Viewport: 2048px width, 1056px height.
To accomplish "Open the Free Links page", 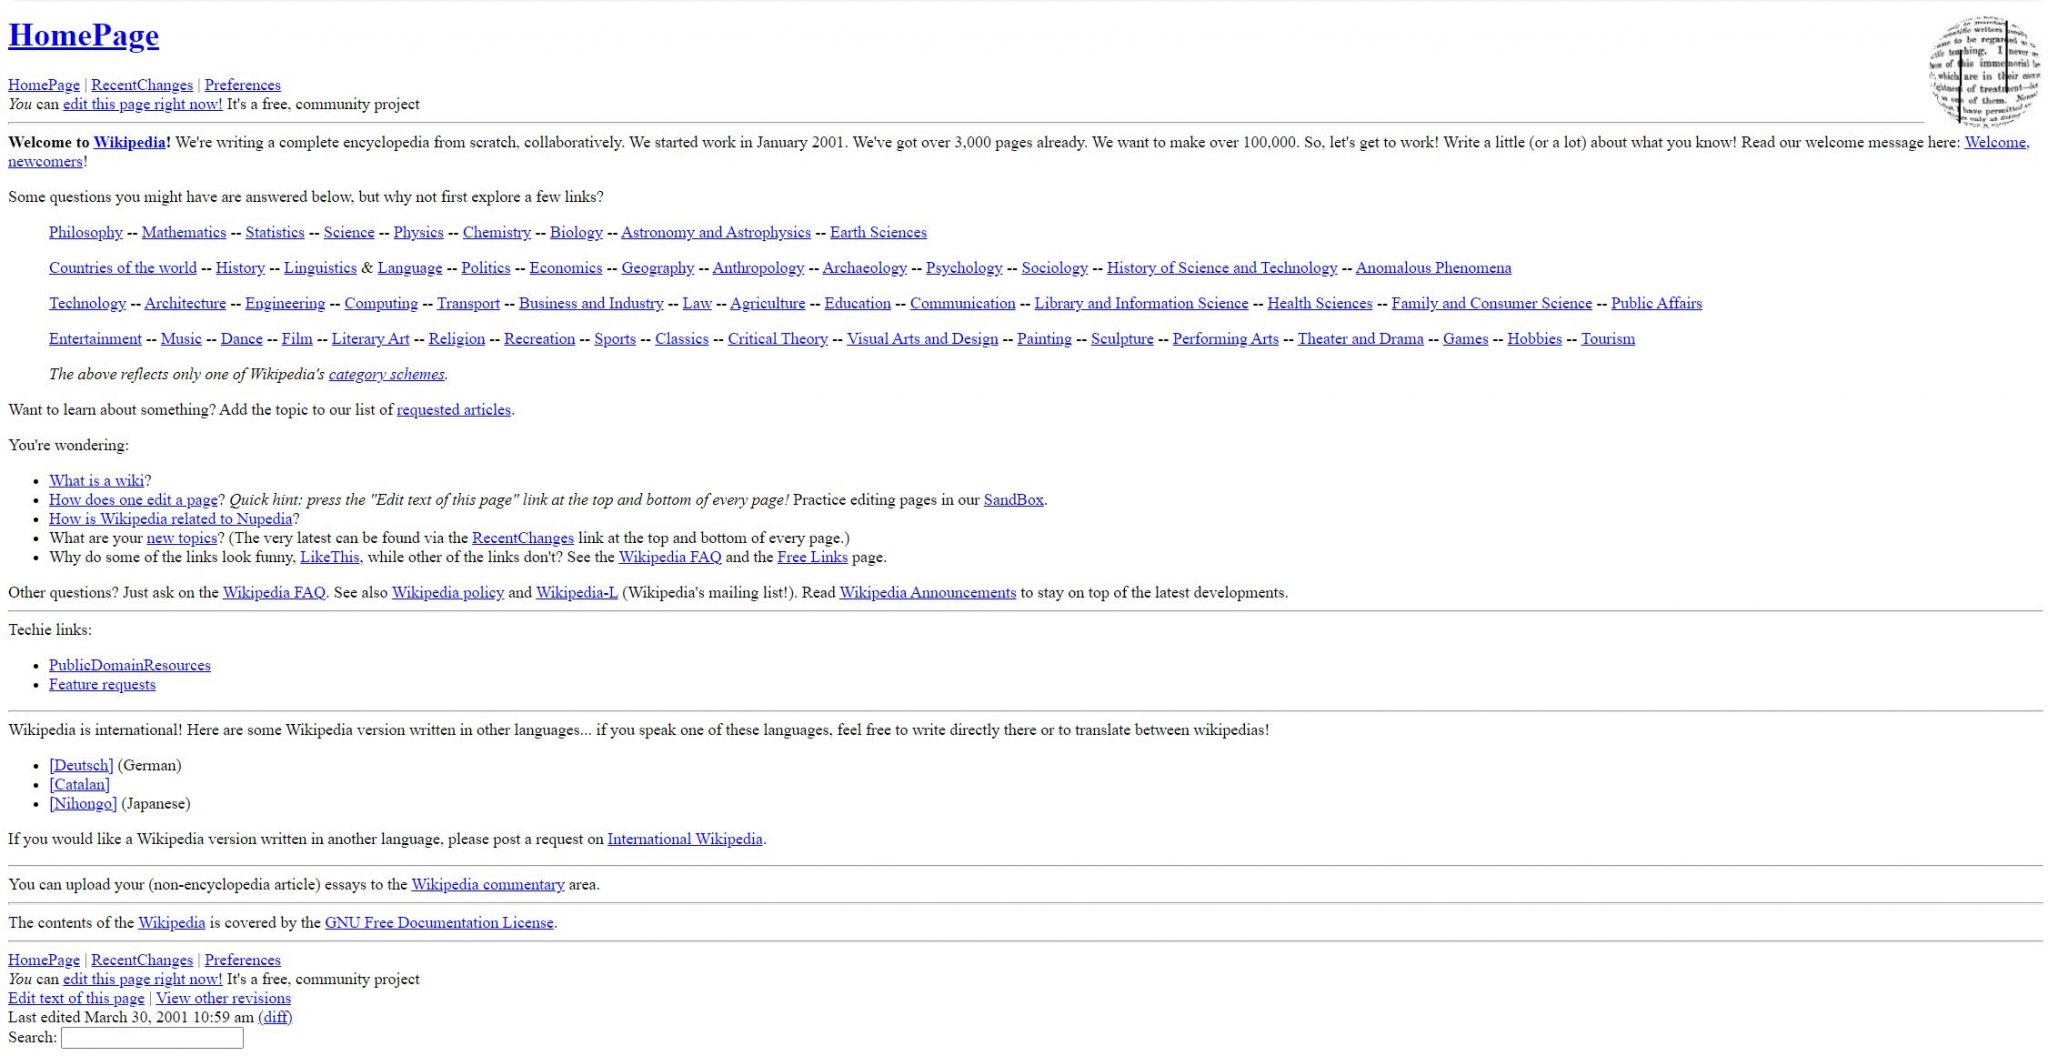I will point(812,557).
